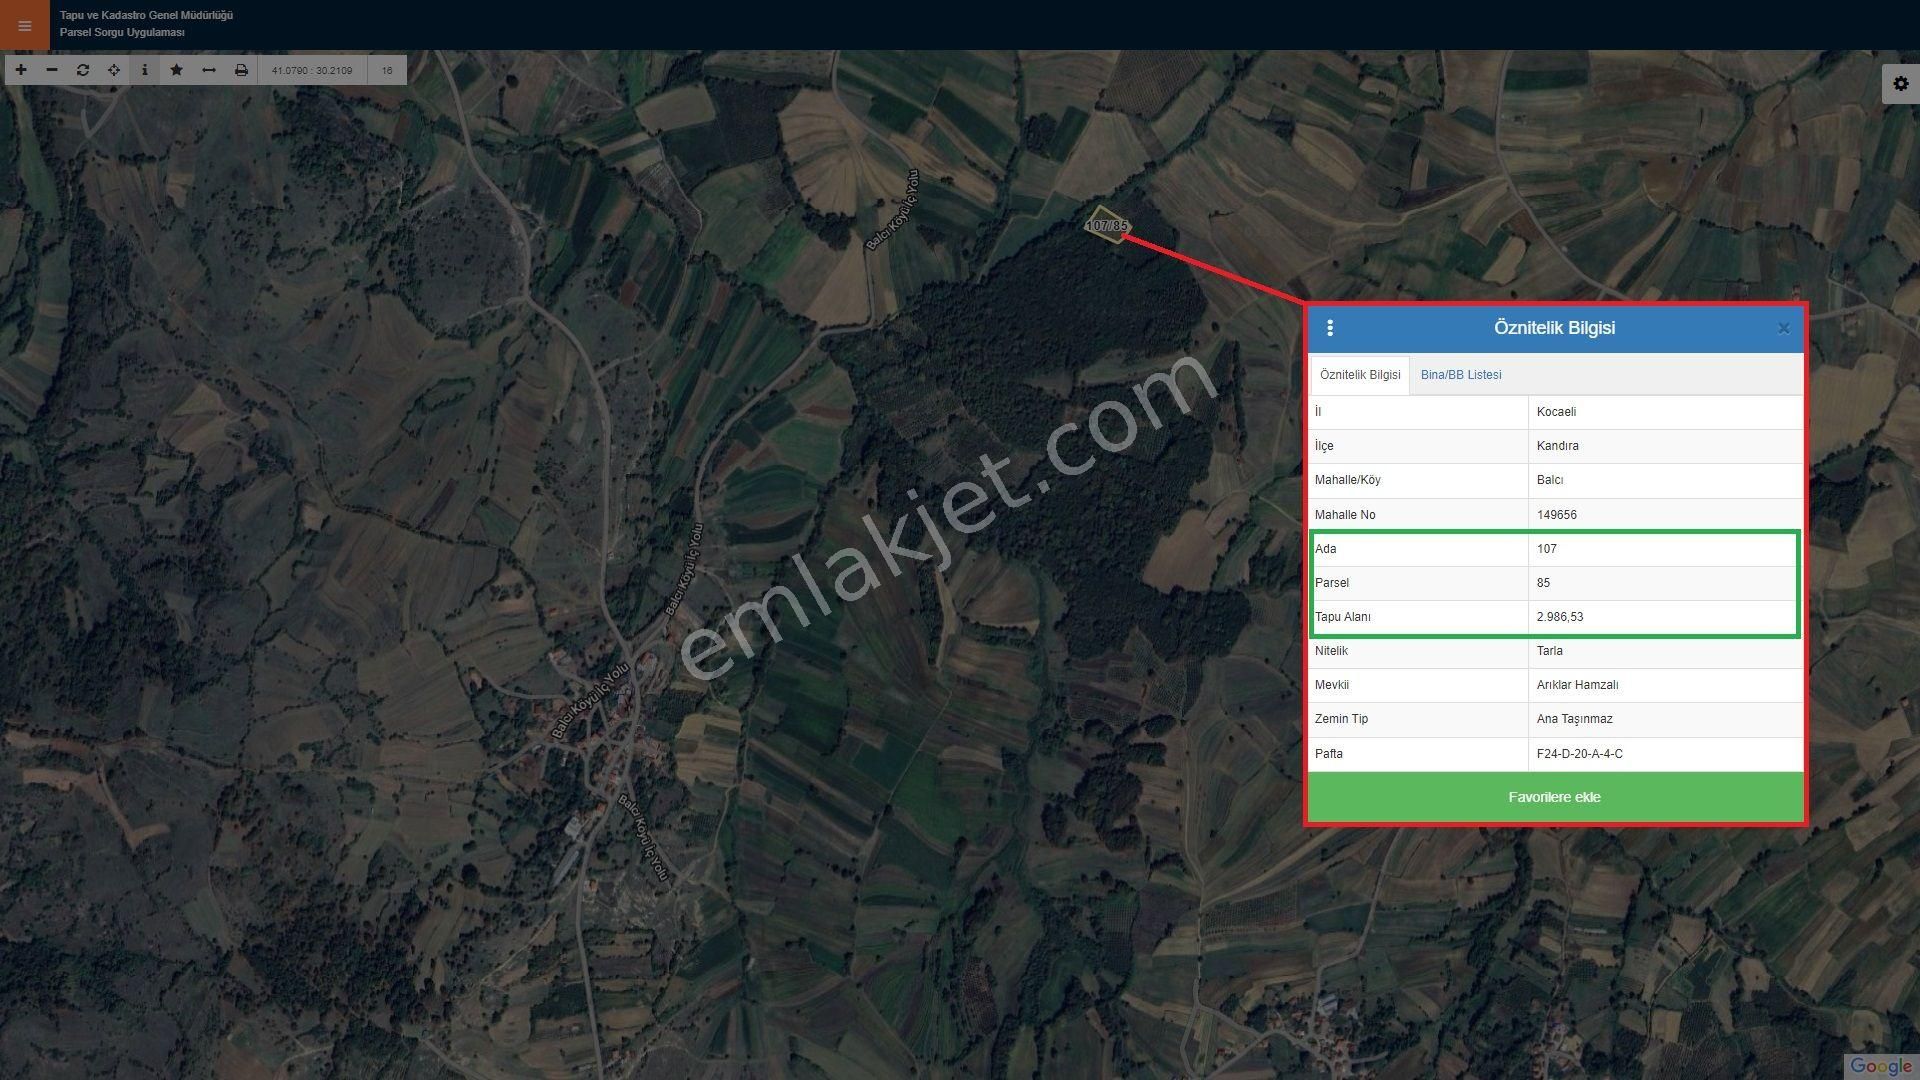Open map settings gear icon

(x=1900, y=84)
